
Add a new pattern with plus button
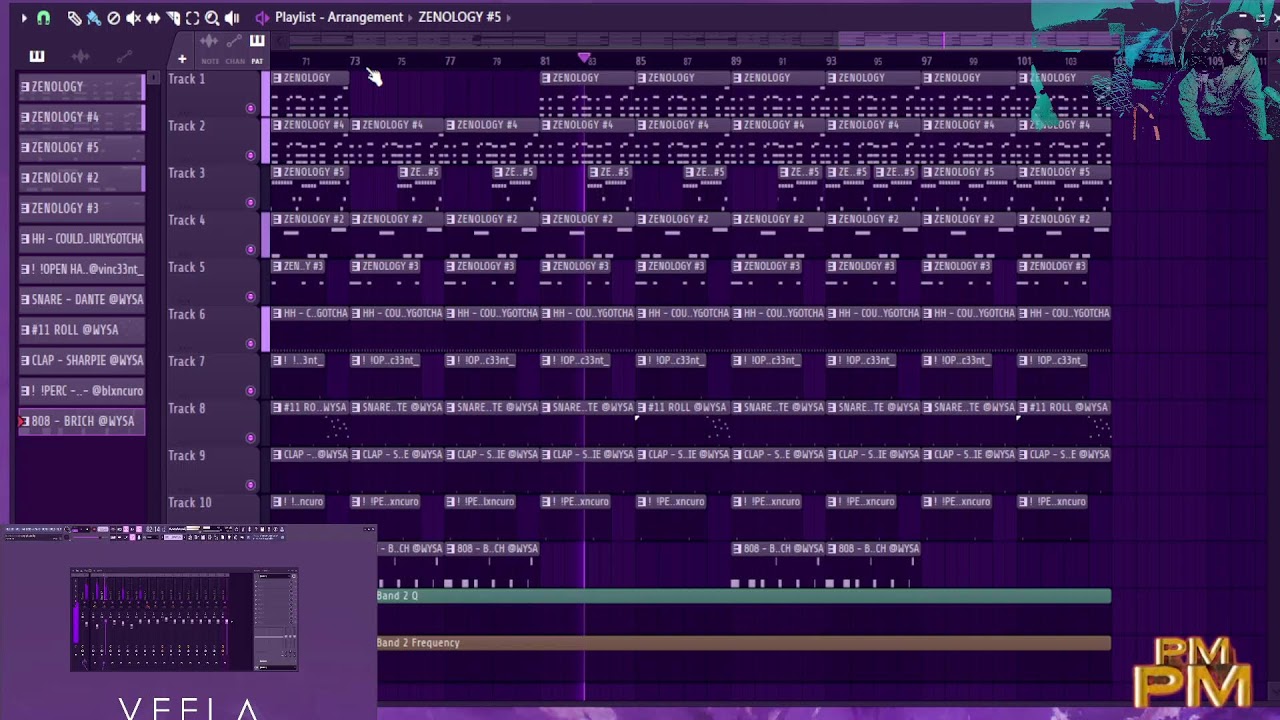pyautogui.click(x=182, y=59)
